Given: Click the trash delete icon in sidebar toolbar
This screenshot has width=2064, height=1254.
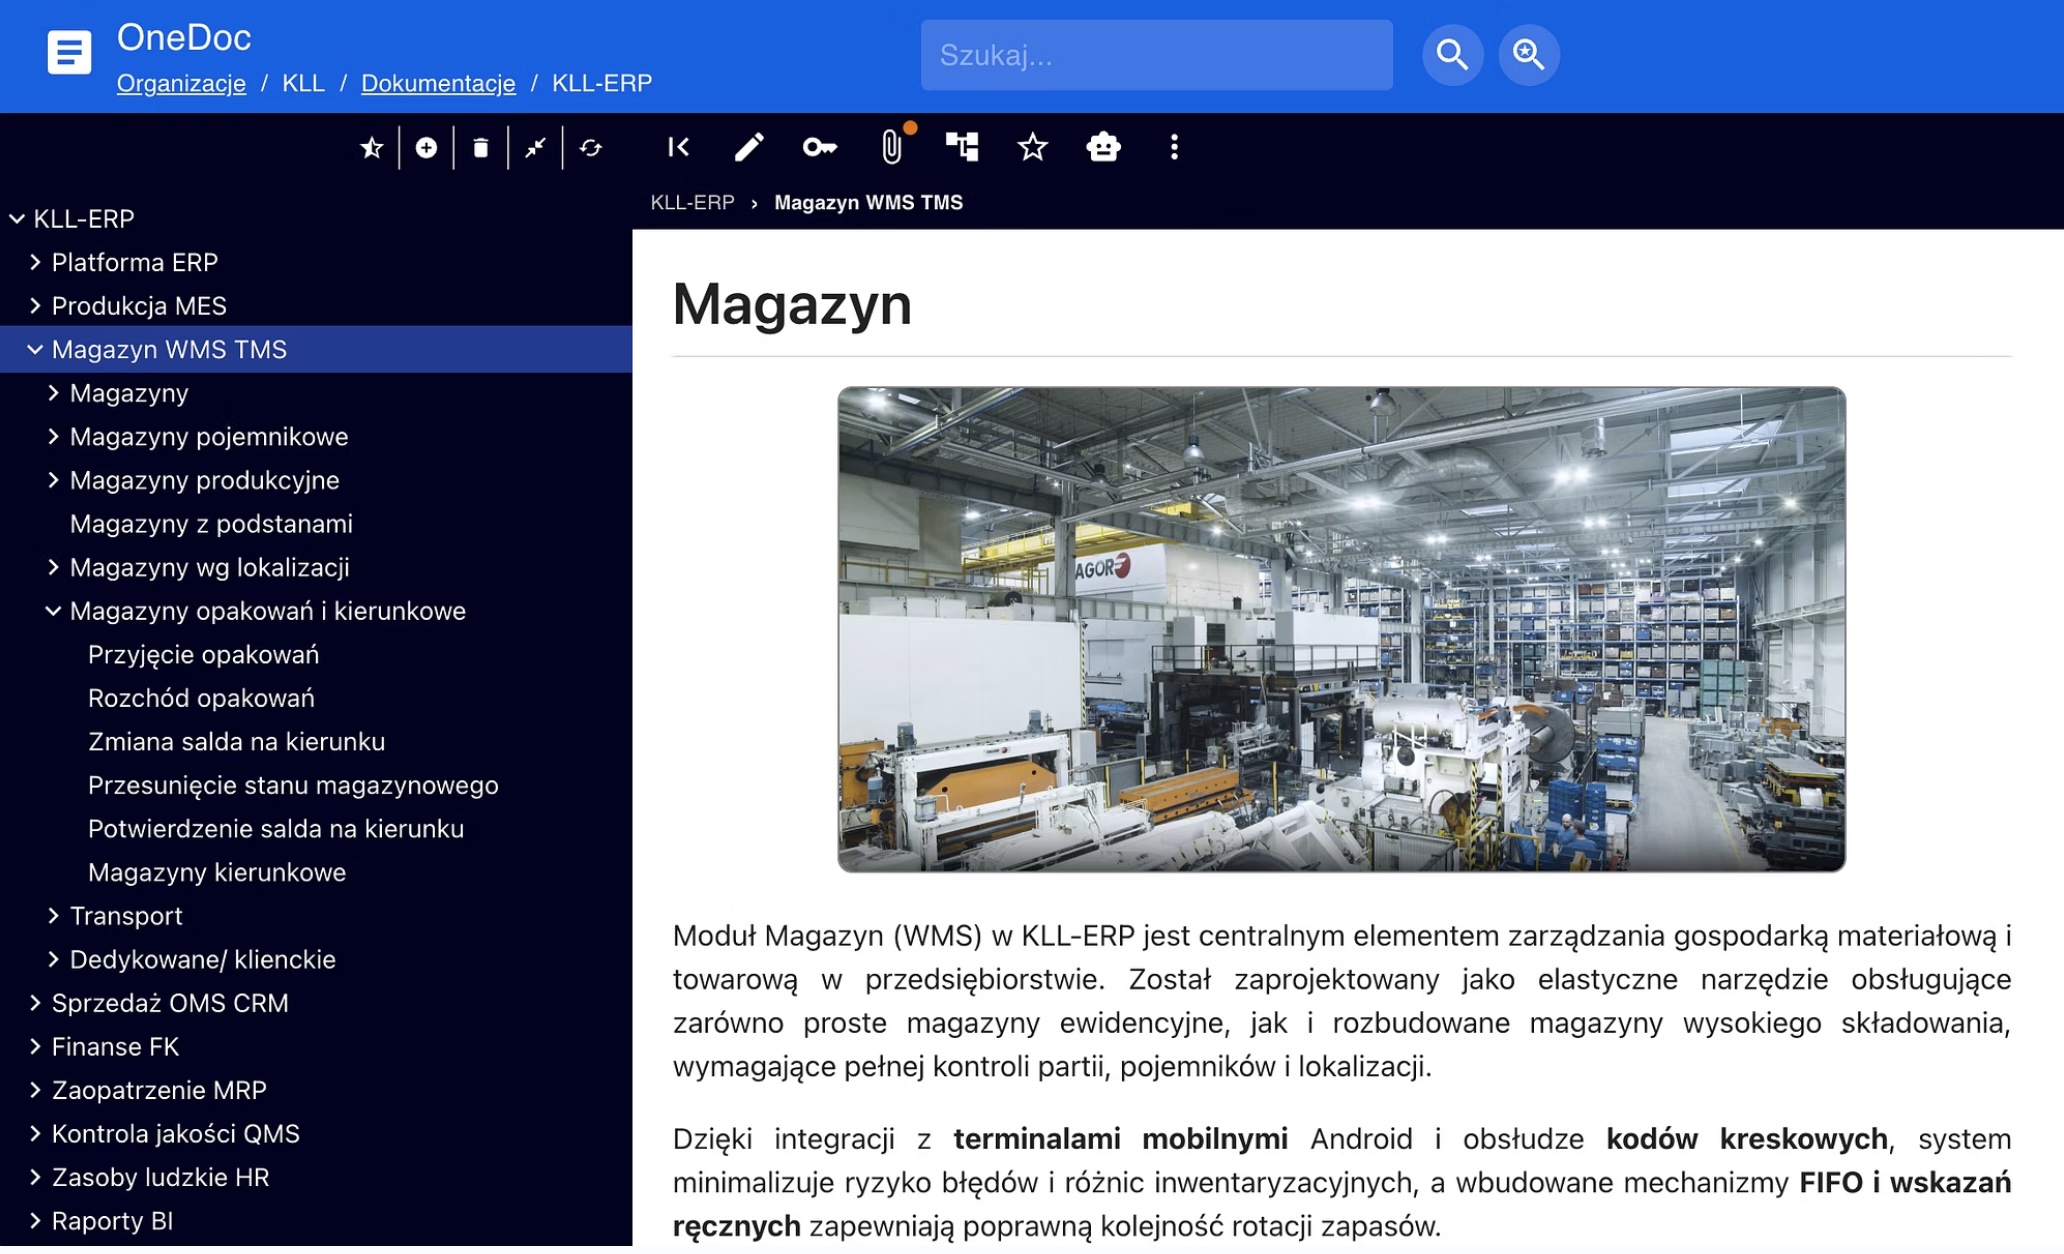Looking at the screenshot, I should (481, 148).
